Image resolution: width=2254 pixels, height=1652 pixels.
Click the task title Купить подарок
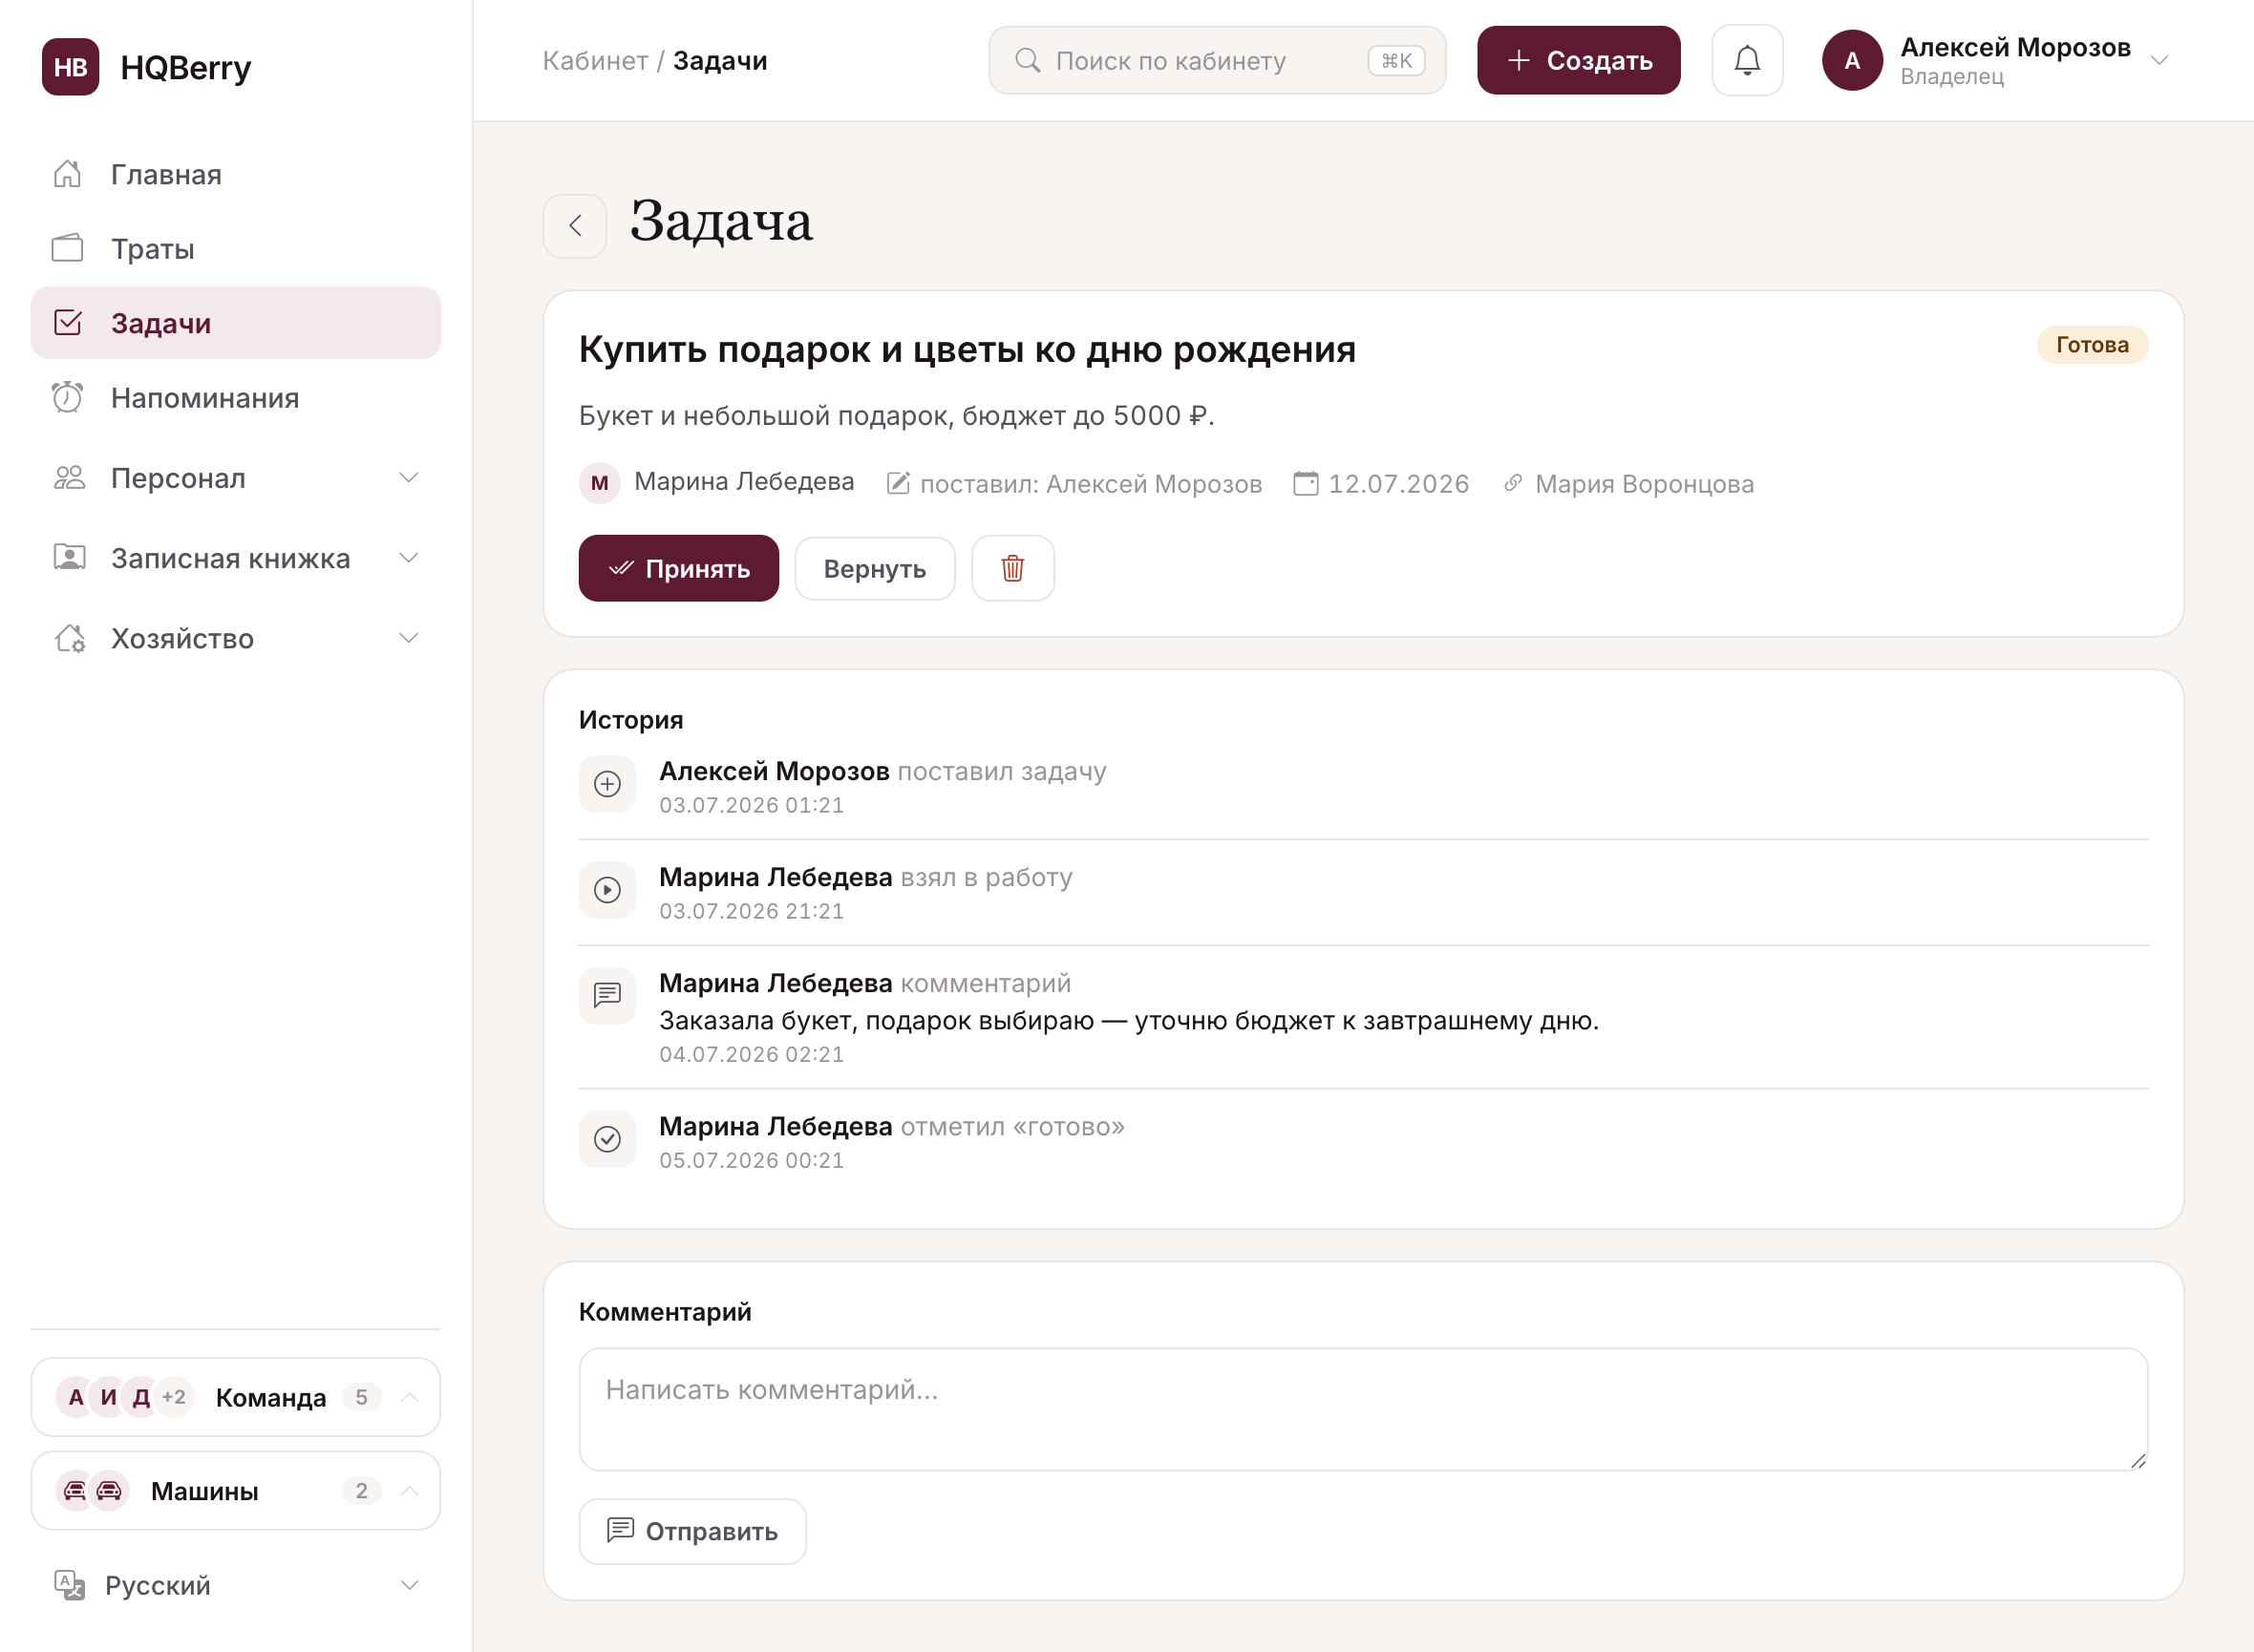pos(967,349)
